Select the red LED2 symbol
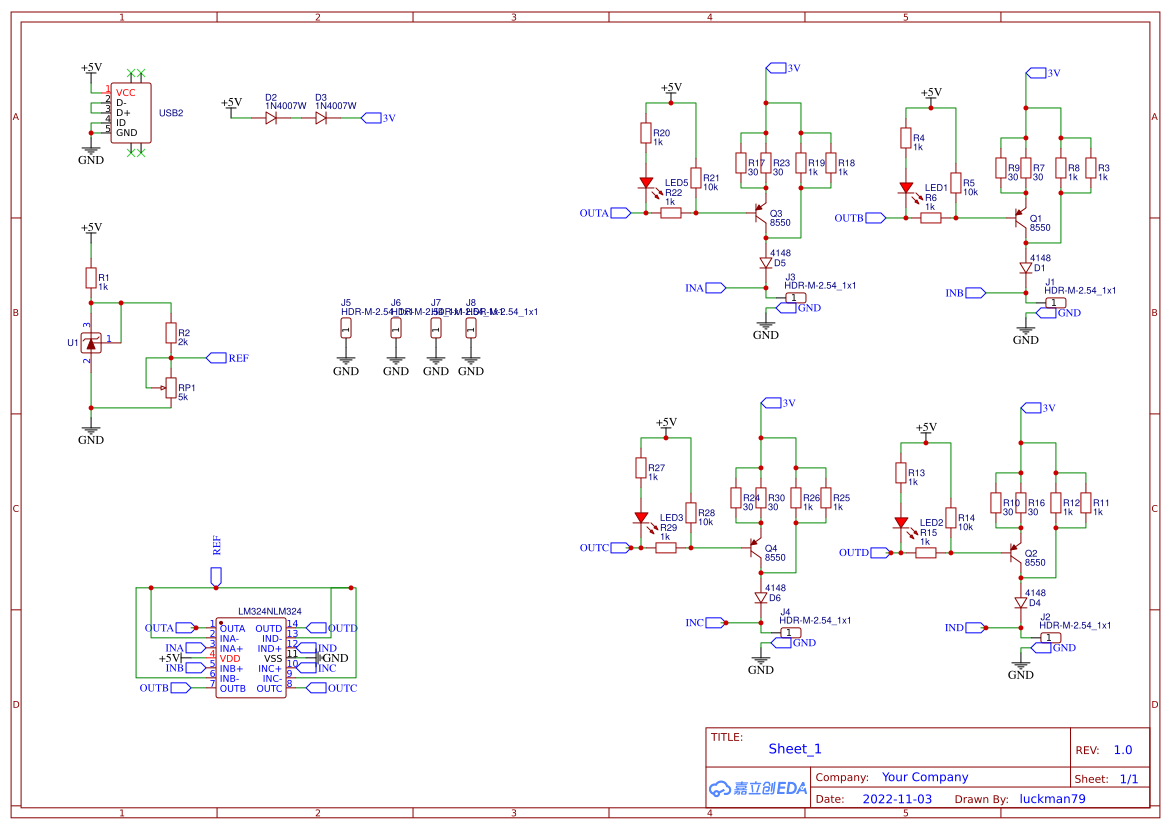 coord(901,522)
